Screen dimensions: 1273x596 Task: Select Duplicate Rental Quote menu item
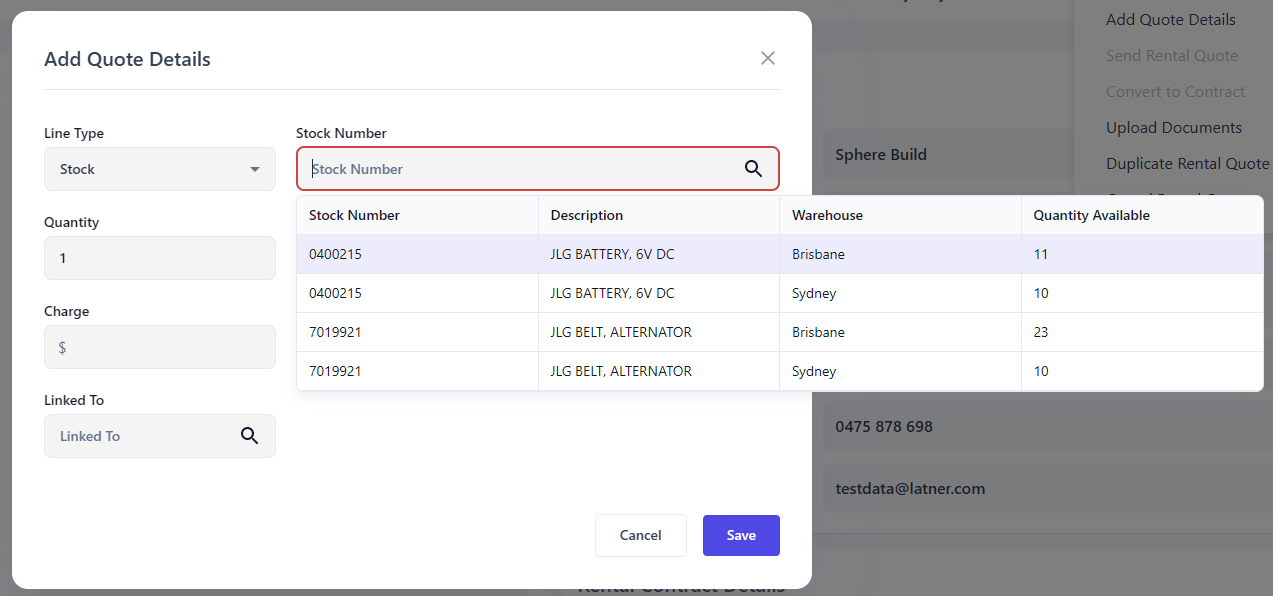click(1187, 164)
